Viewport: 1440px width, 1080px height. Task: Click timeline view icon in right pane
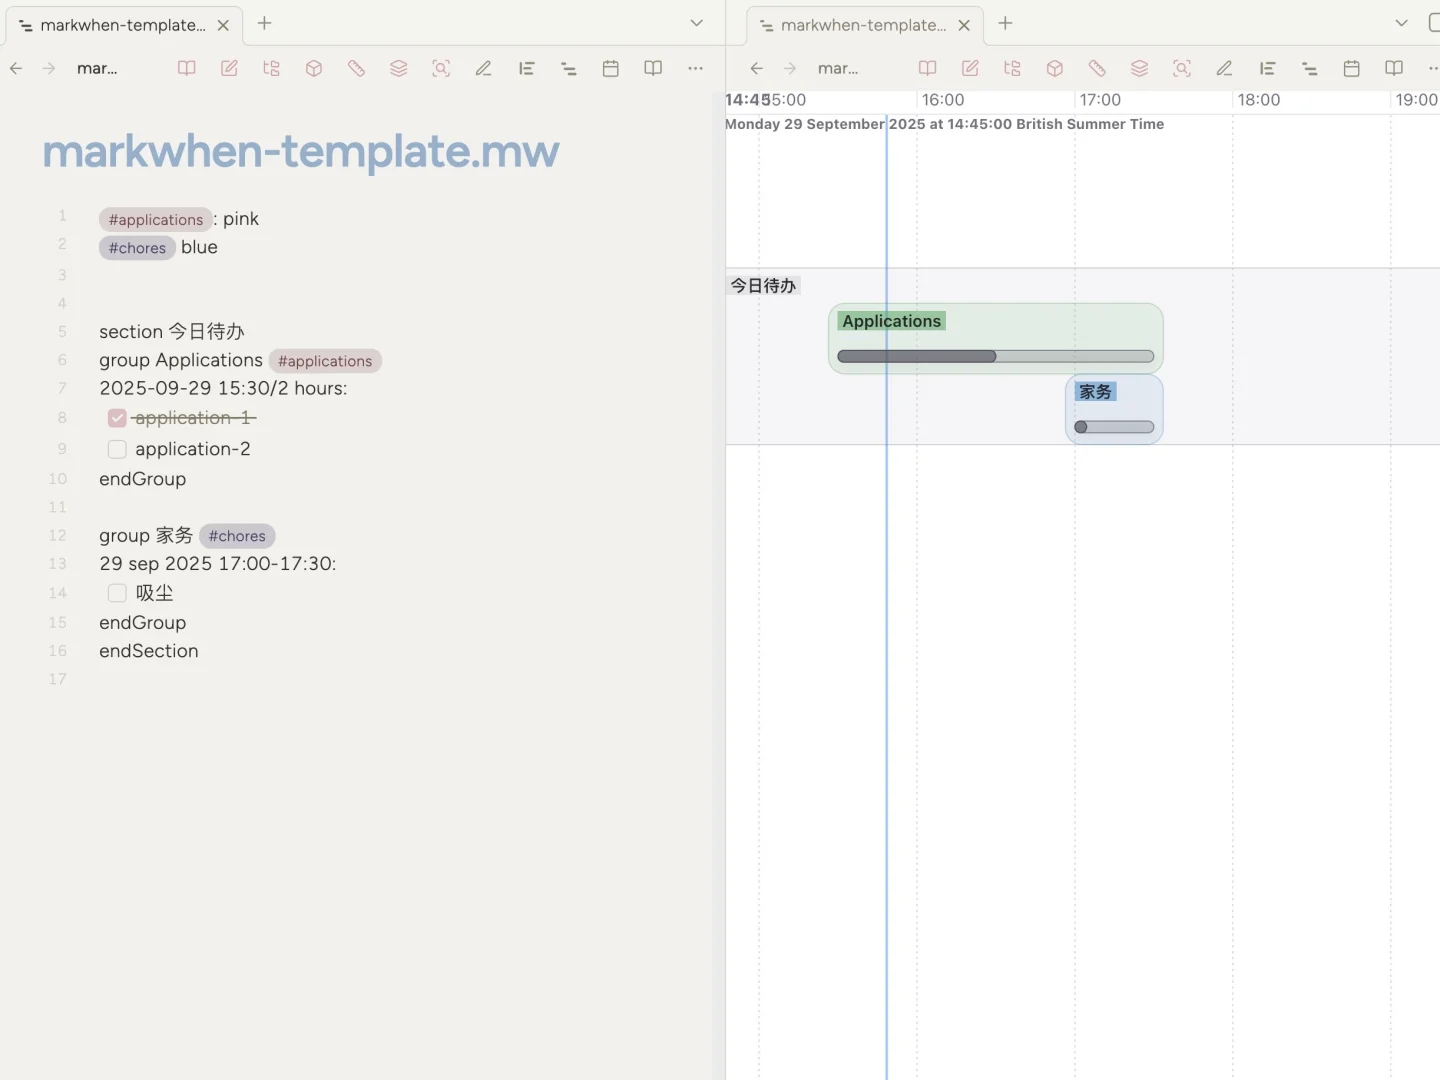coord(1310,68)
